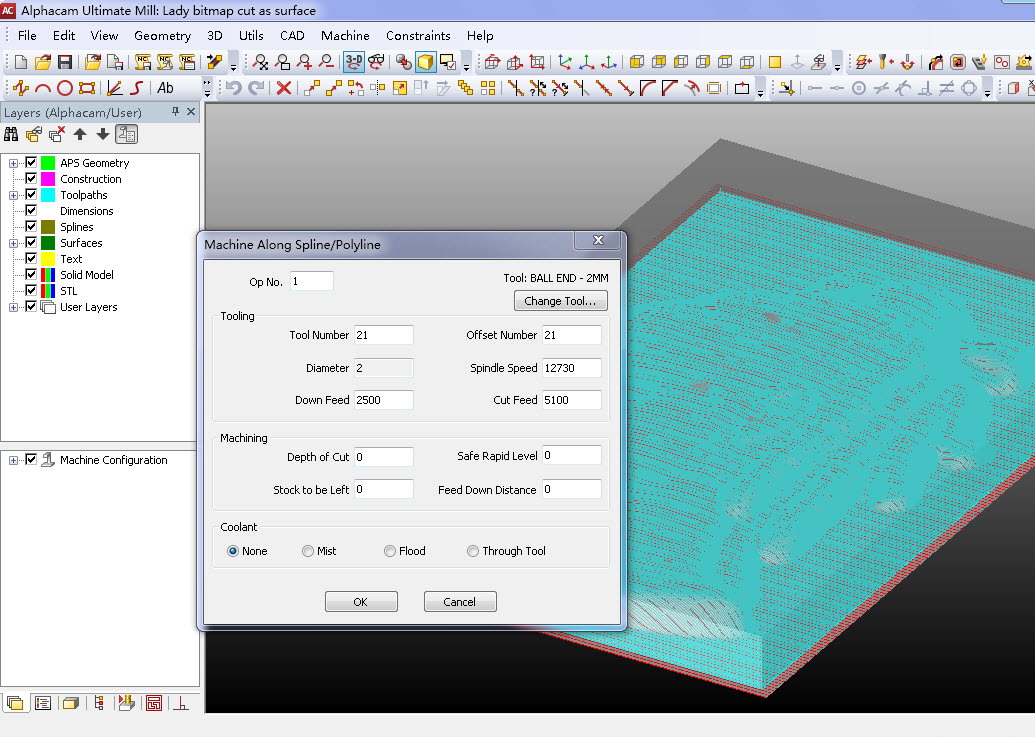Click the Cut Feed input field
This screenshot has height=737, width=1035.
click(x=572, y=400)
